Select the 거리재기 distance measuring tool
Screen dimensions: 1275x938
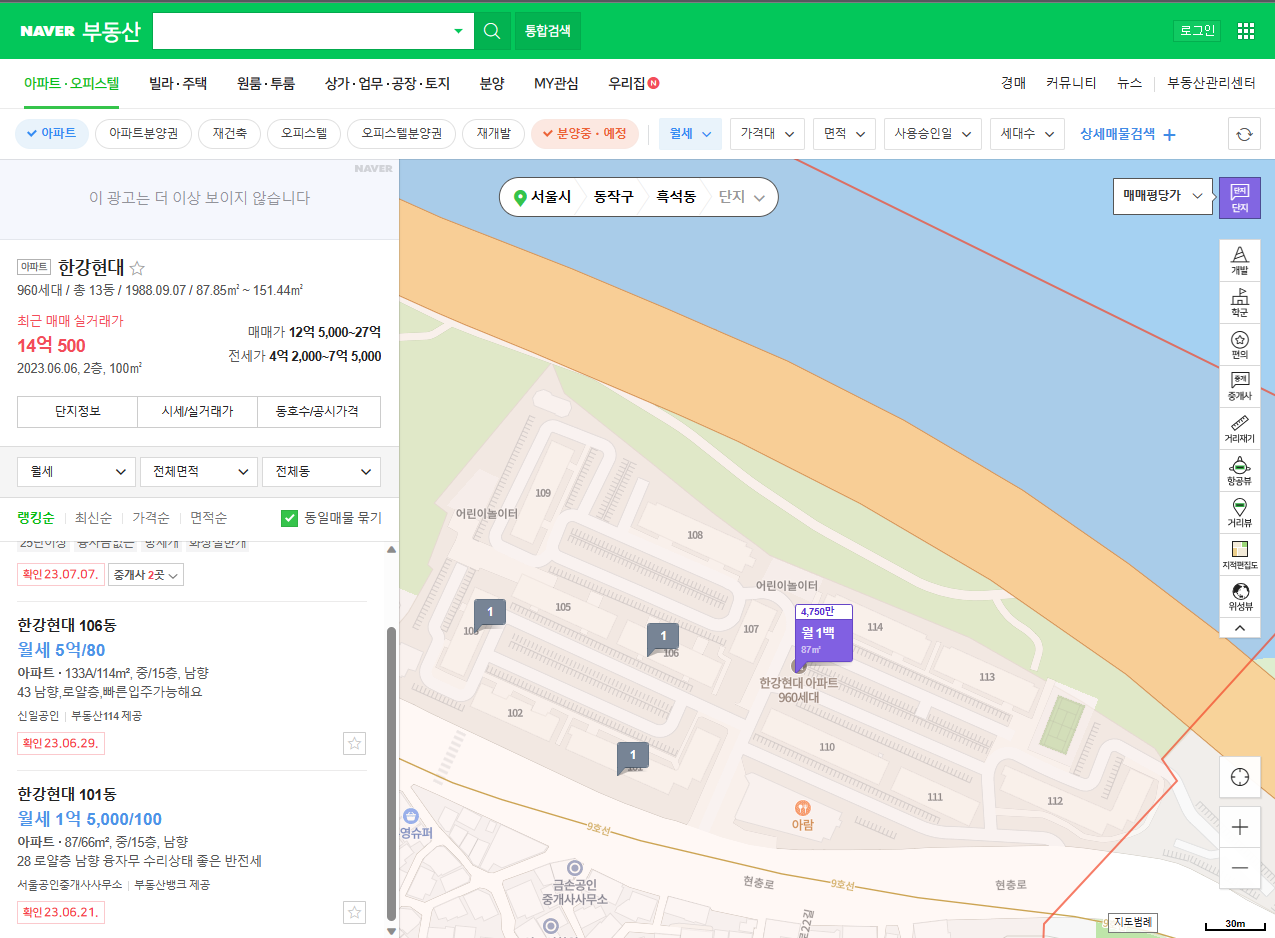click(x=1239, y=428)
